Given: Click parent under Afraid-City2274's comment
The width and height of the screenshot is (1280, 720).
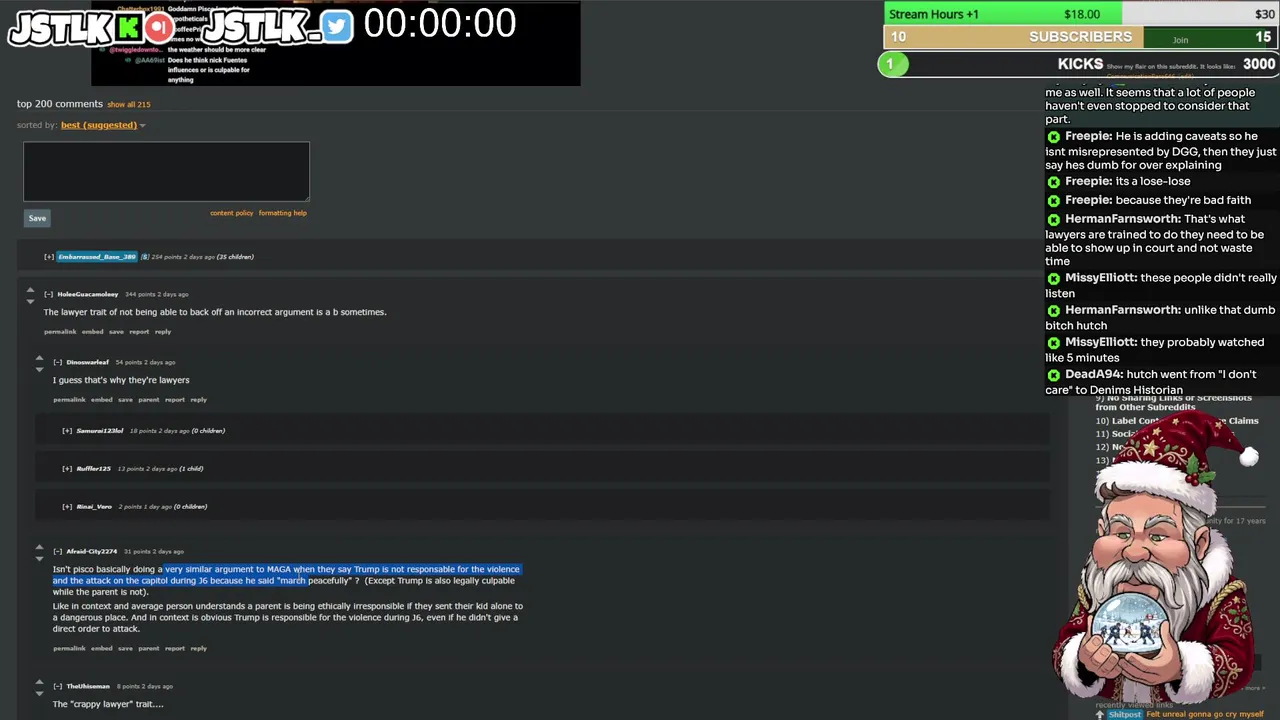Looking at the screenshot, I should click(x=149, y=649).
